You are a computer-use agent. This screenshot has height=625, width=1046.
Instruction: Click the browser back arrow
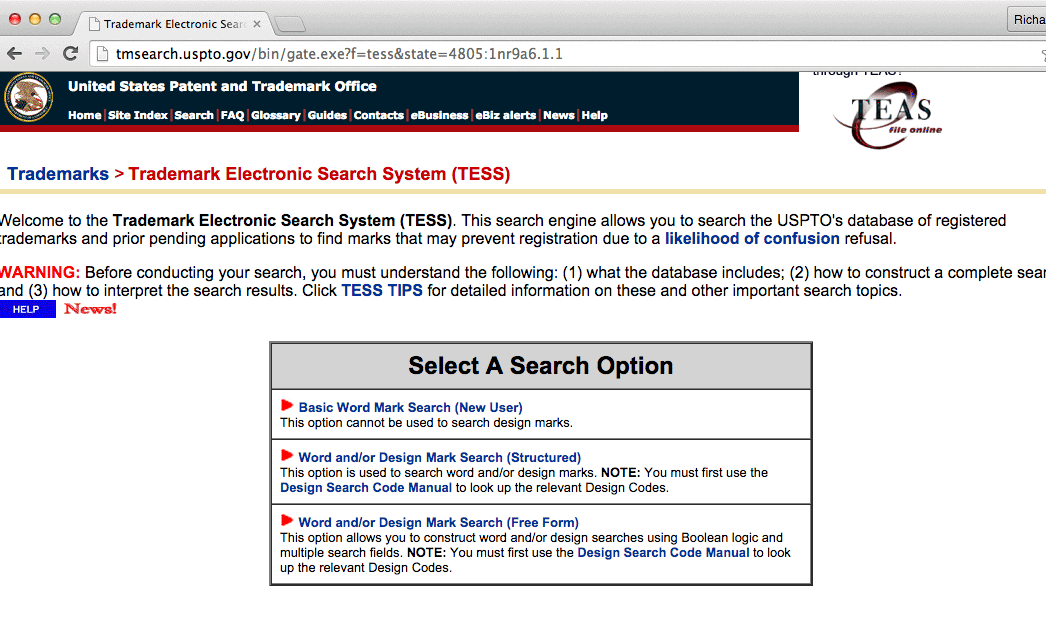[x=14, y=54]
